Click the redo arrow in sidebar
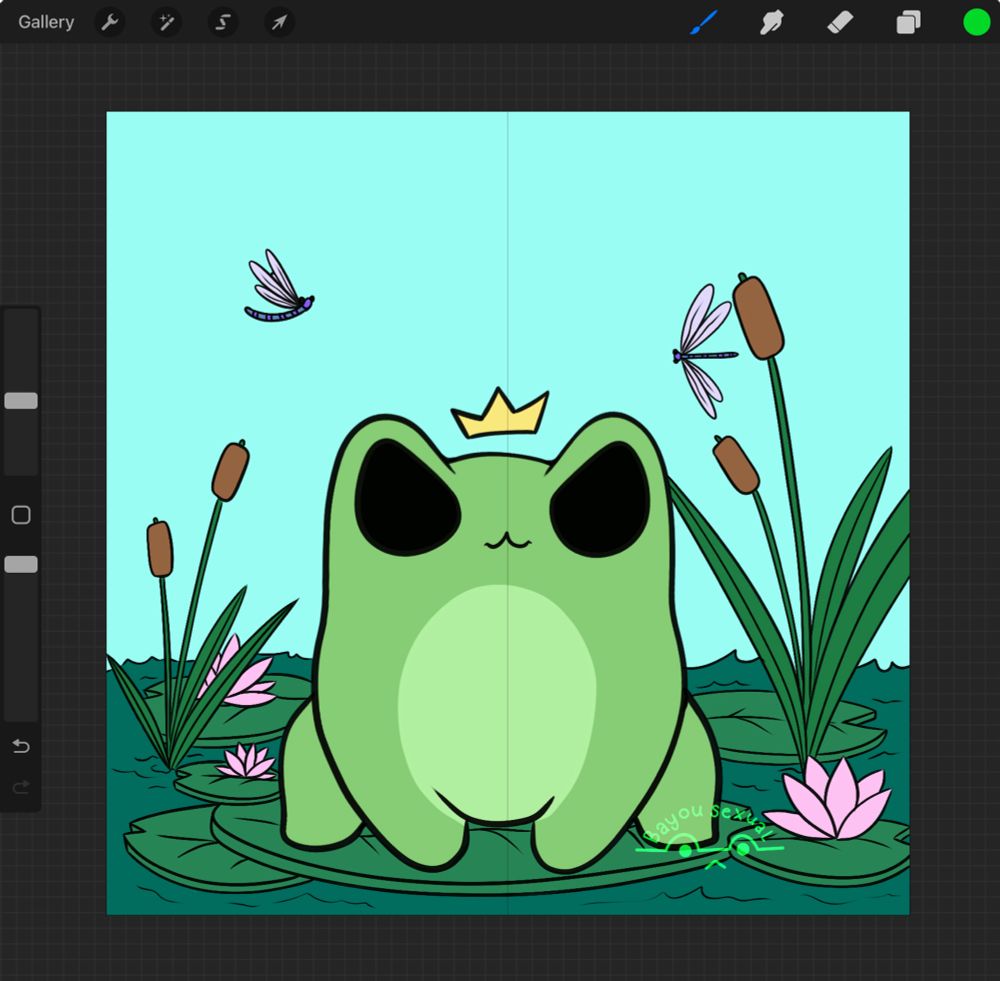This screenshot has height=981, width=1000. coord(21,789)
